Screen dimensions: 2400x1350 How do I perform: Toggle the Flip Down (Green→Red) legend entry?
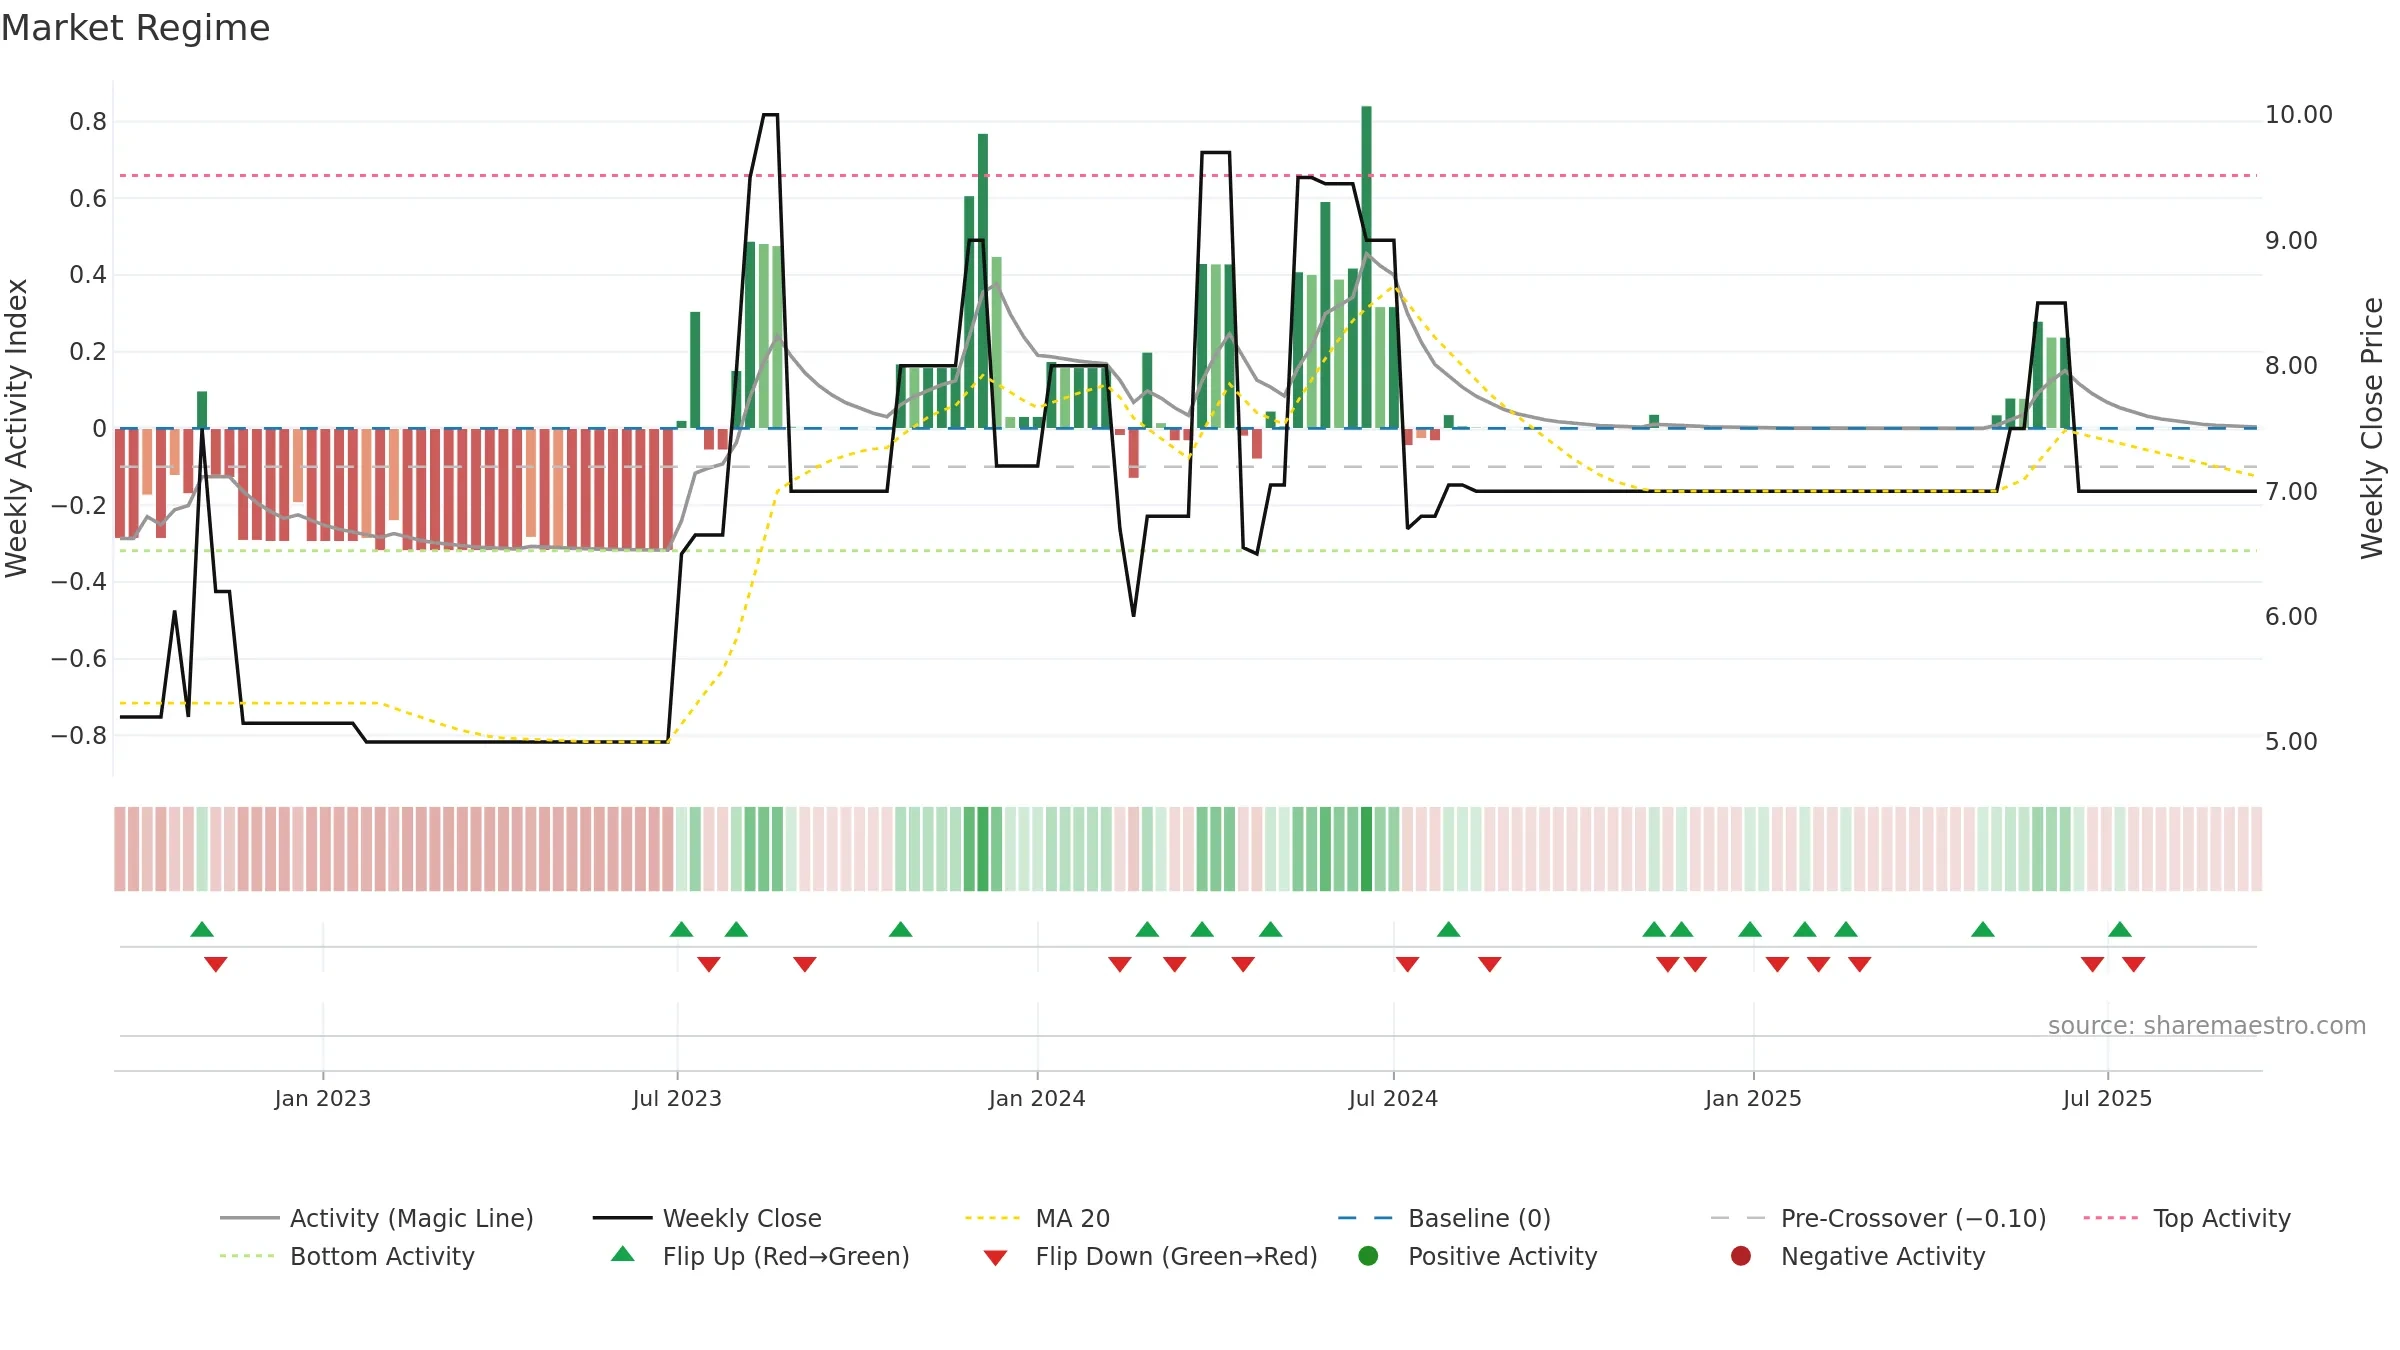click(1150, 1256)
